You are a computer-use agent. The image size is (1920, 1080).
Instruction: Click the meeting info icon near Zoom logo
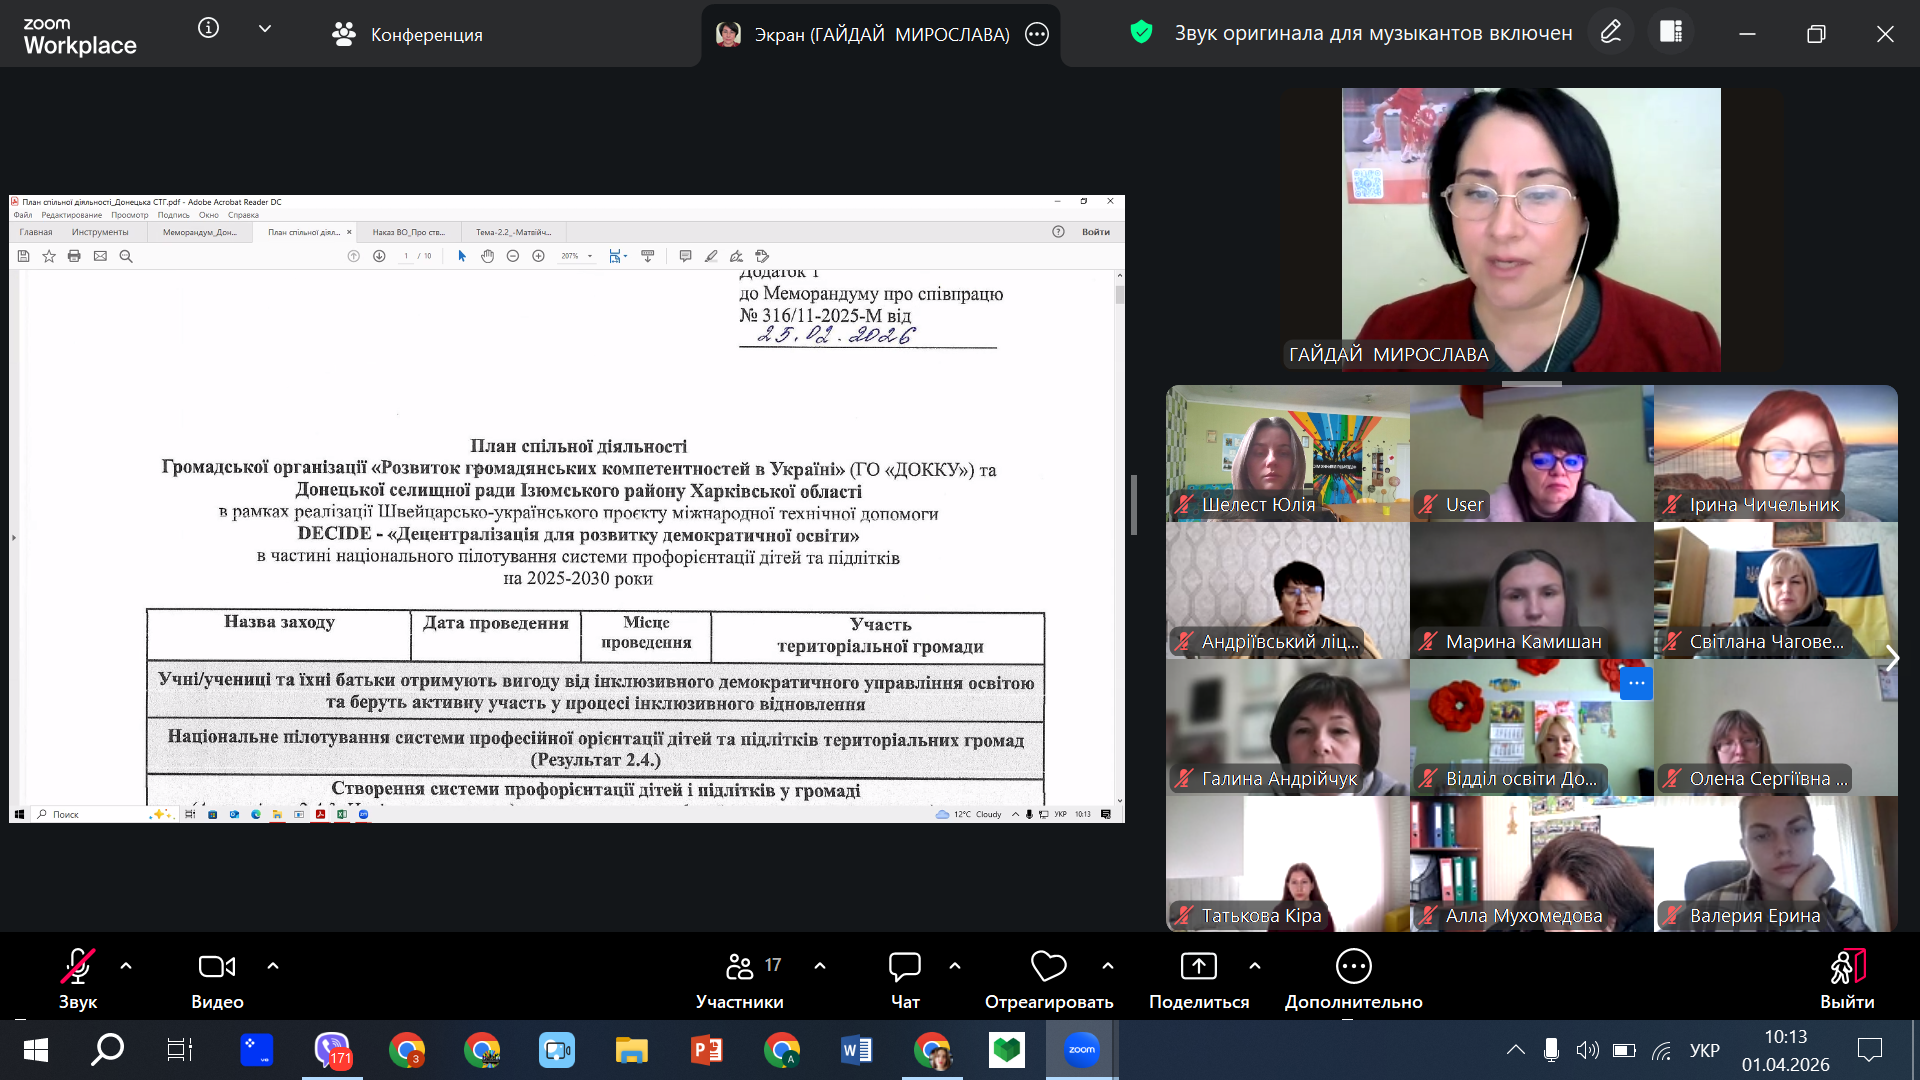coord(208,28)
